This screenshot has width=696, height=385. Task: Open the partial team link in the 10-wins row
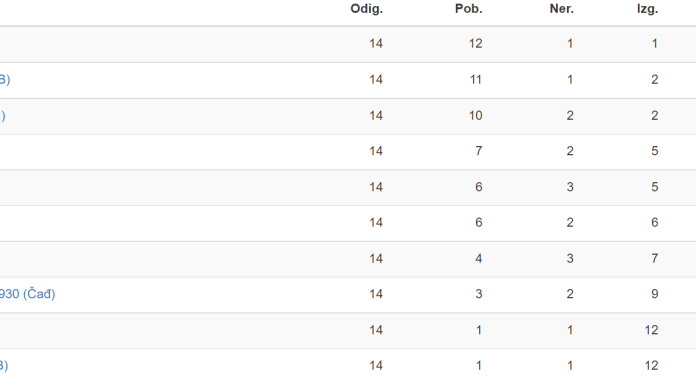click(x=3, y=115)
